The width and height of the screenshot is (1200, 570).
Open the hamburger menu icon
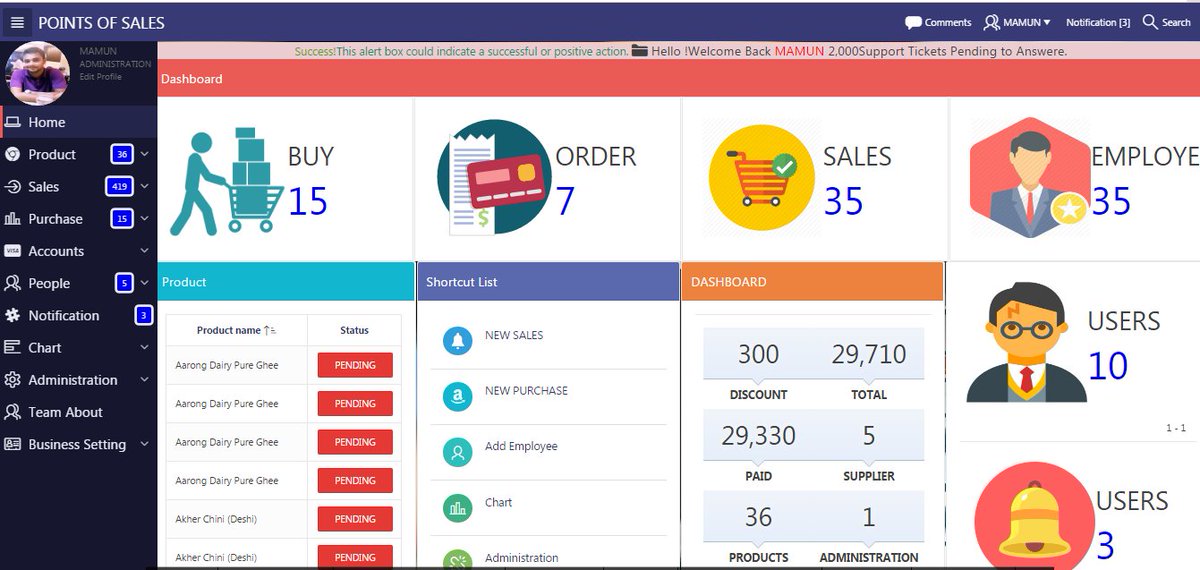17,22
